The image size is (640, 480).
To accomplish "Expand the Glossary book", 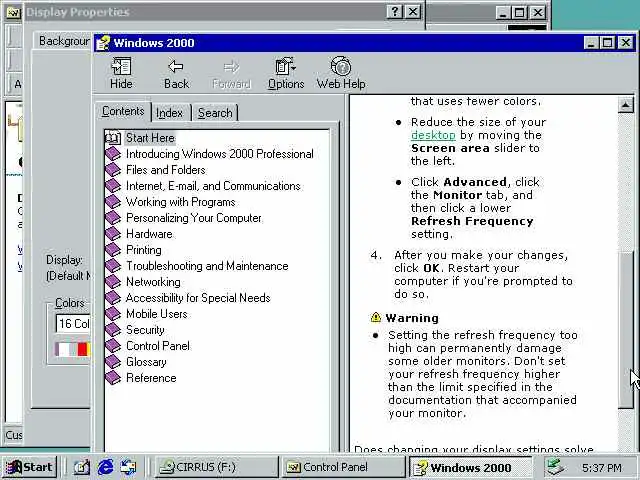I will pyautogui.click(x=146, y=362).
